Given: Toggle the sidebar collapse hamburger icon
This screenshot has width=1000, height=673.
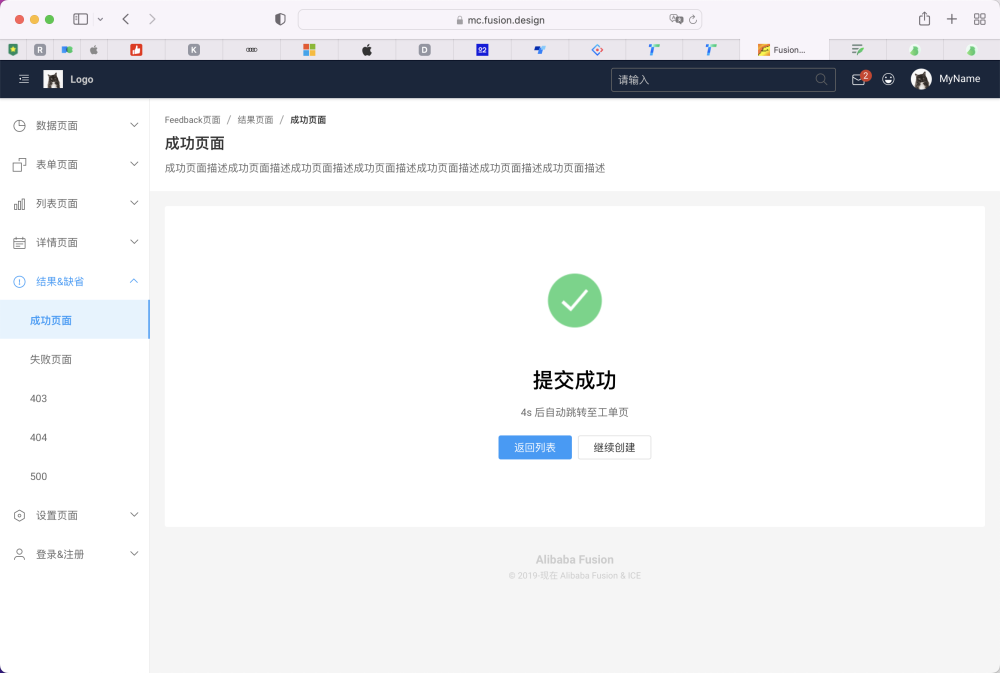Looking at the screenshot, I should pos(23,79).
